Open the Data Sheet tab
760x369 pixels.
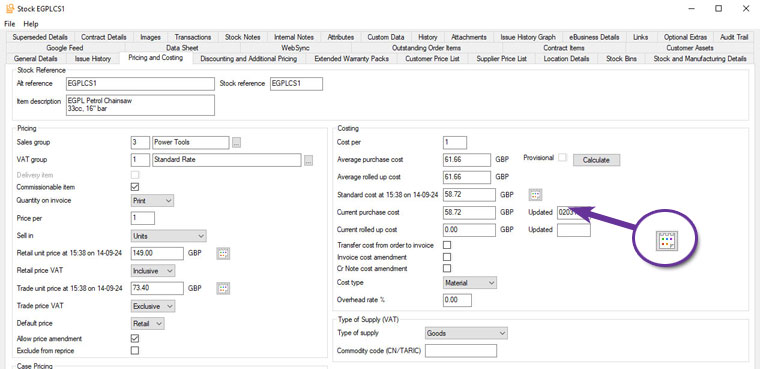182,48
